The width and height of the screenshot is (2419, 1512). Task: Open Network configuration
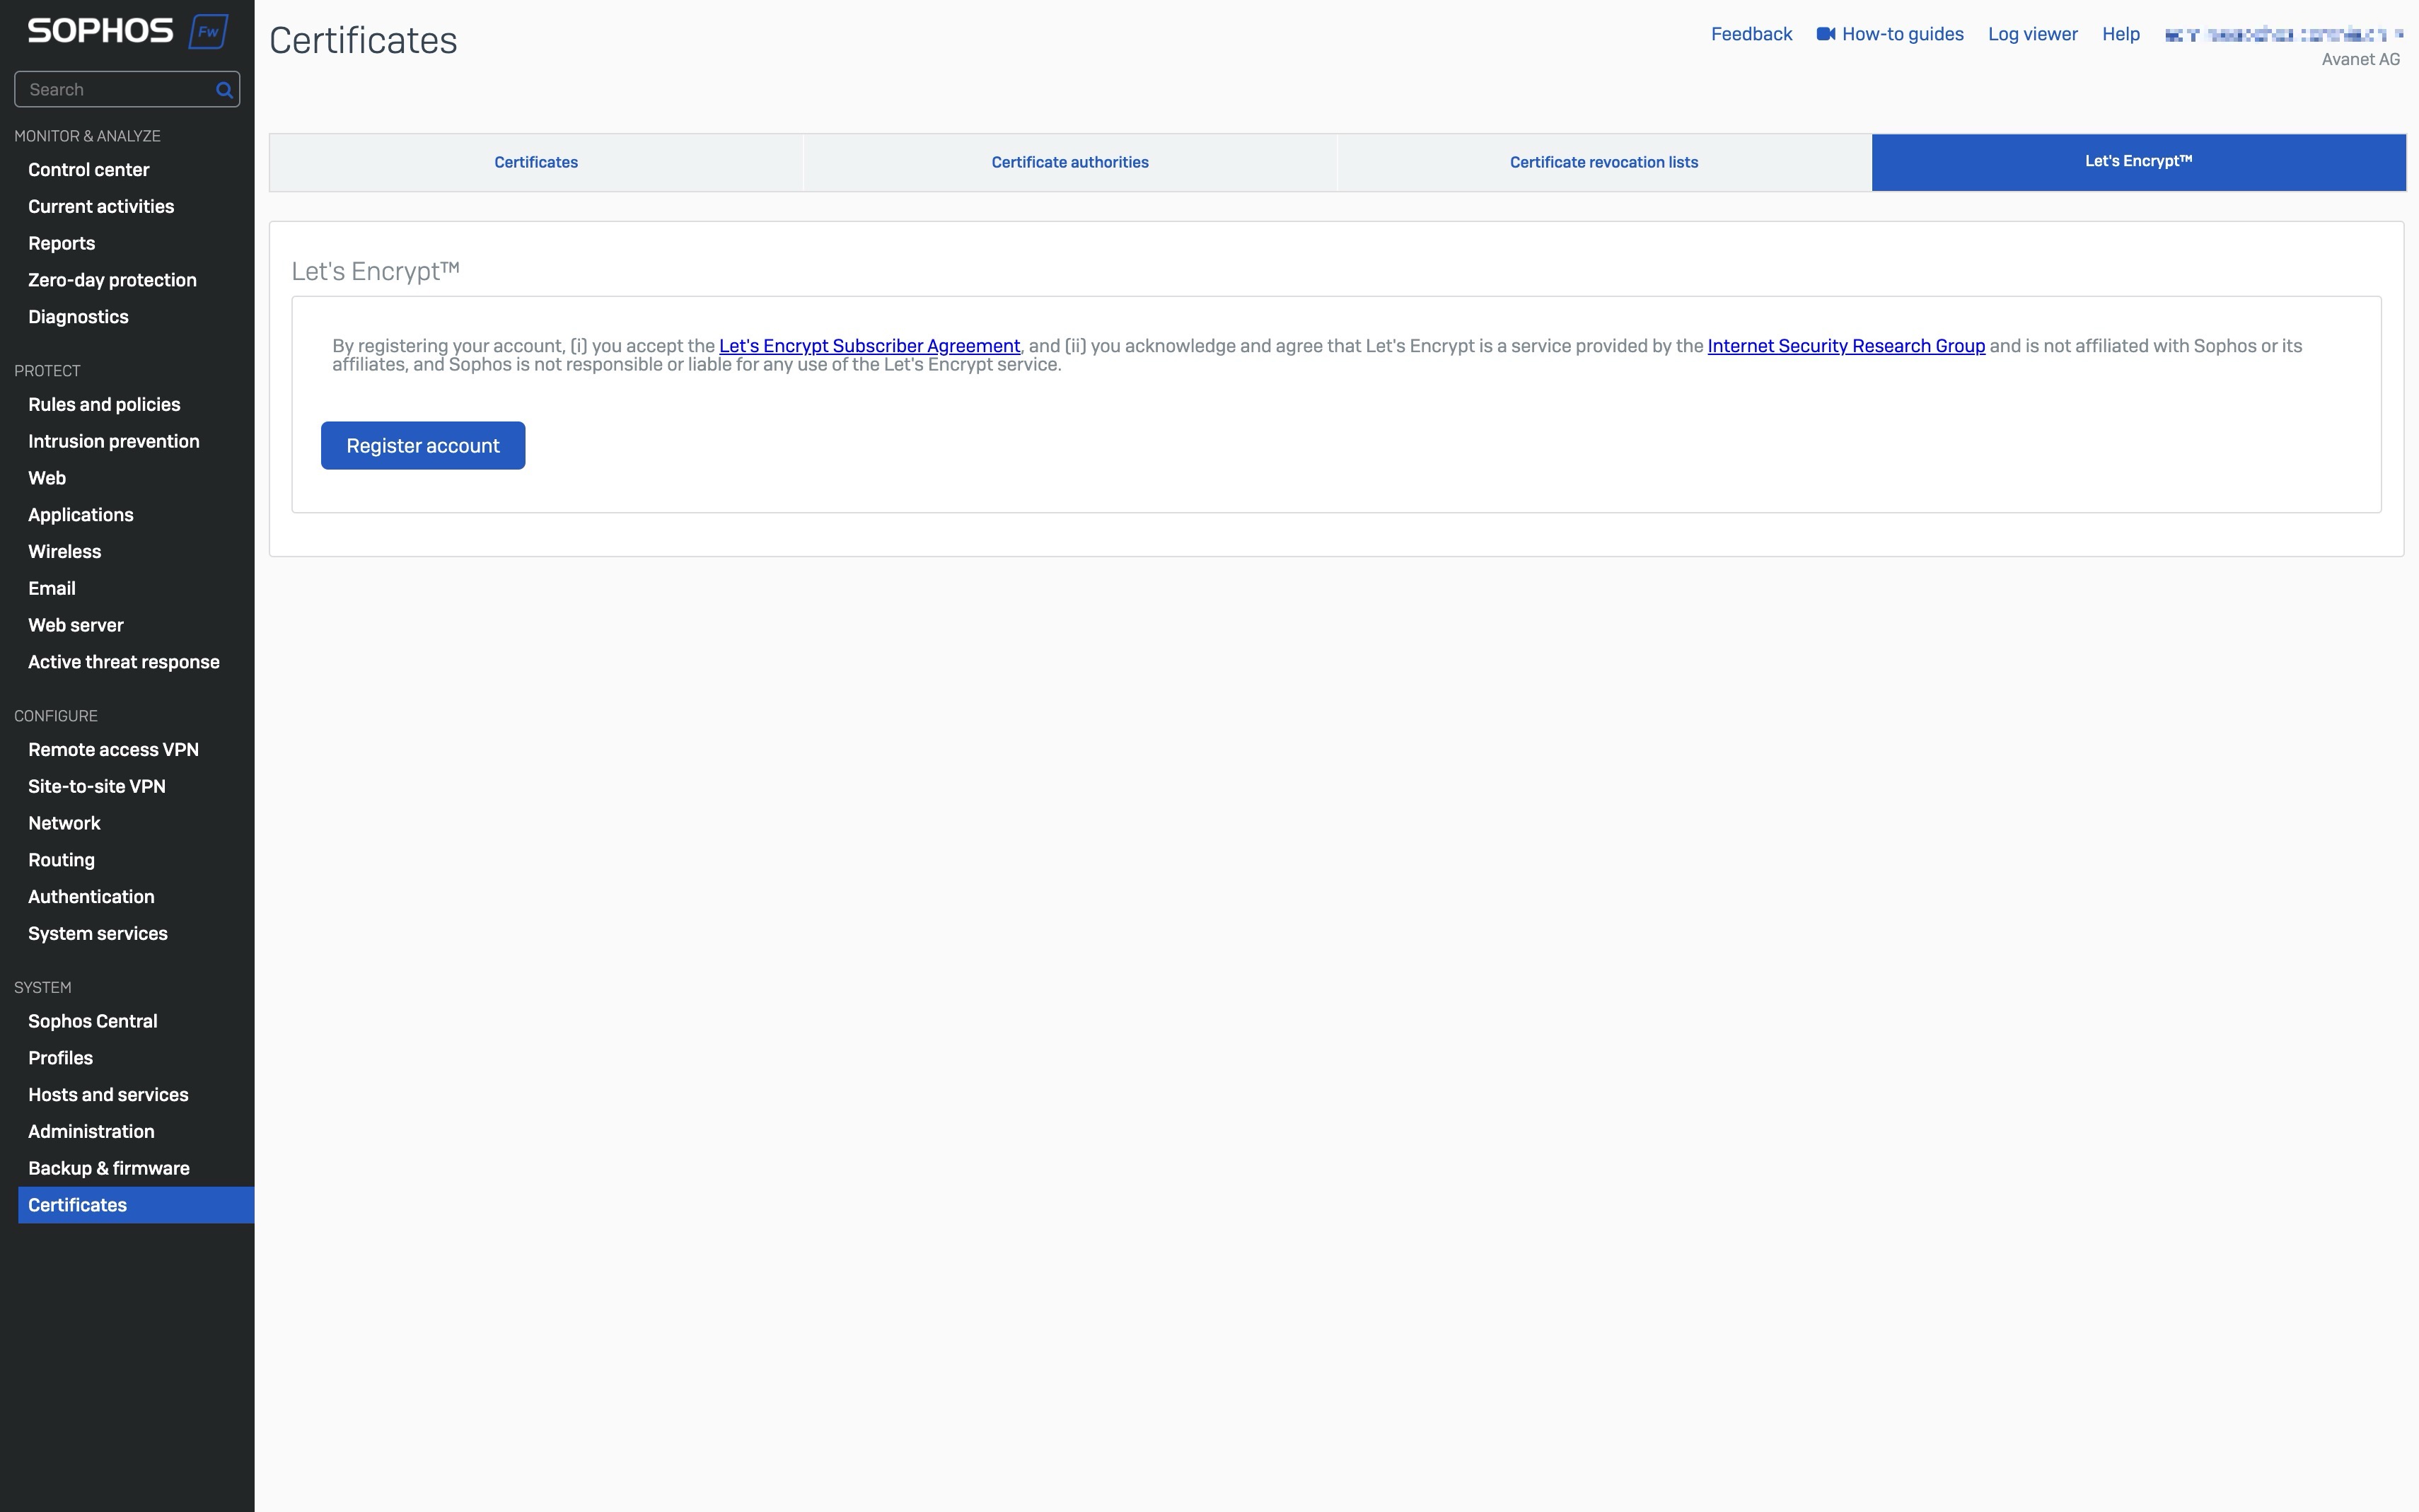point(65,824)
